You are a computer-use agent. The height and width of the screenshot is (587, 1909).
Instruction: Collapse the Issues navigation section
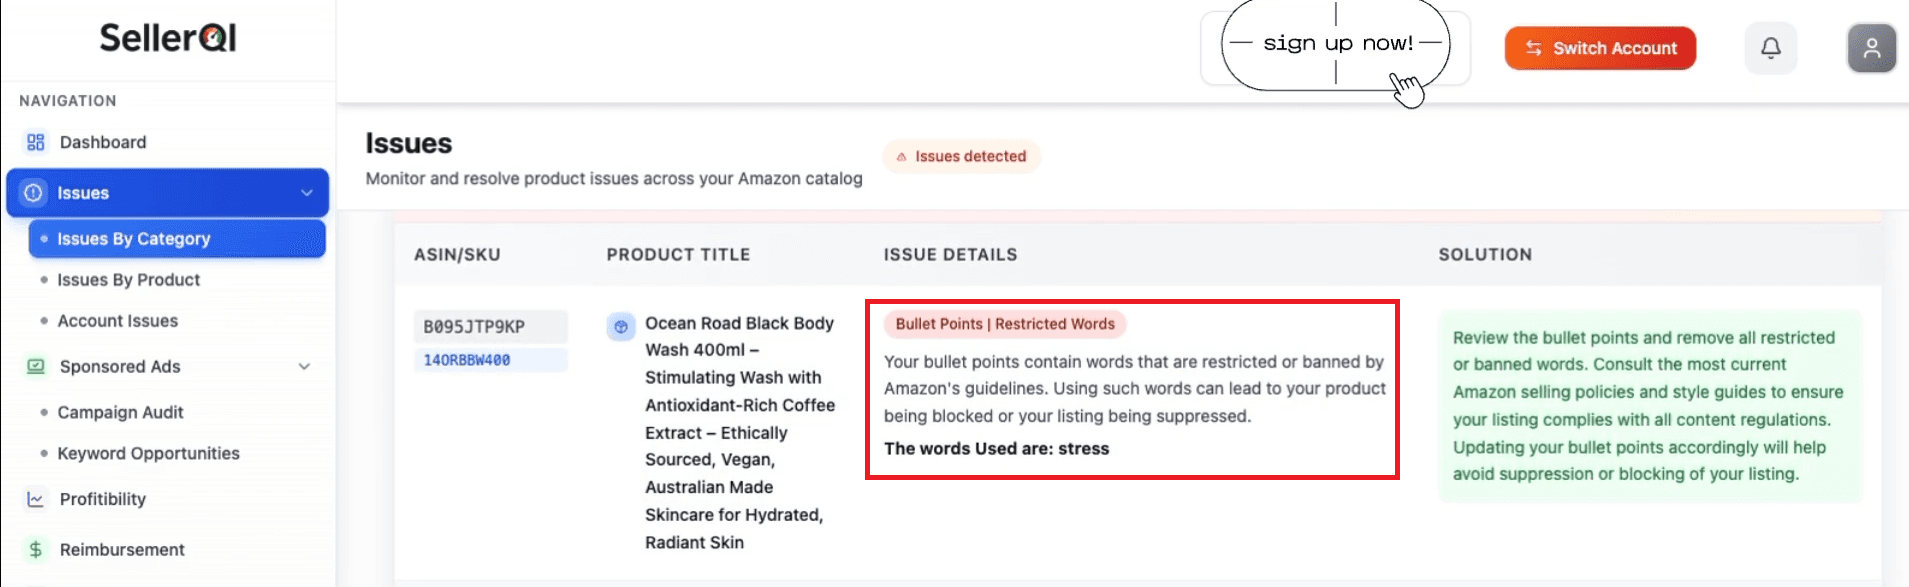click(x=305, y=192)
